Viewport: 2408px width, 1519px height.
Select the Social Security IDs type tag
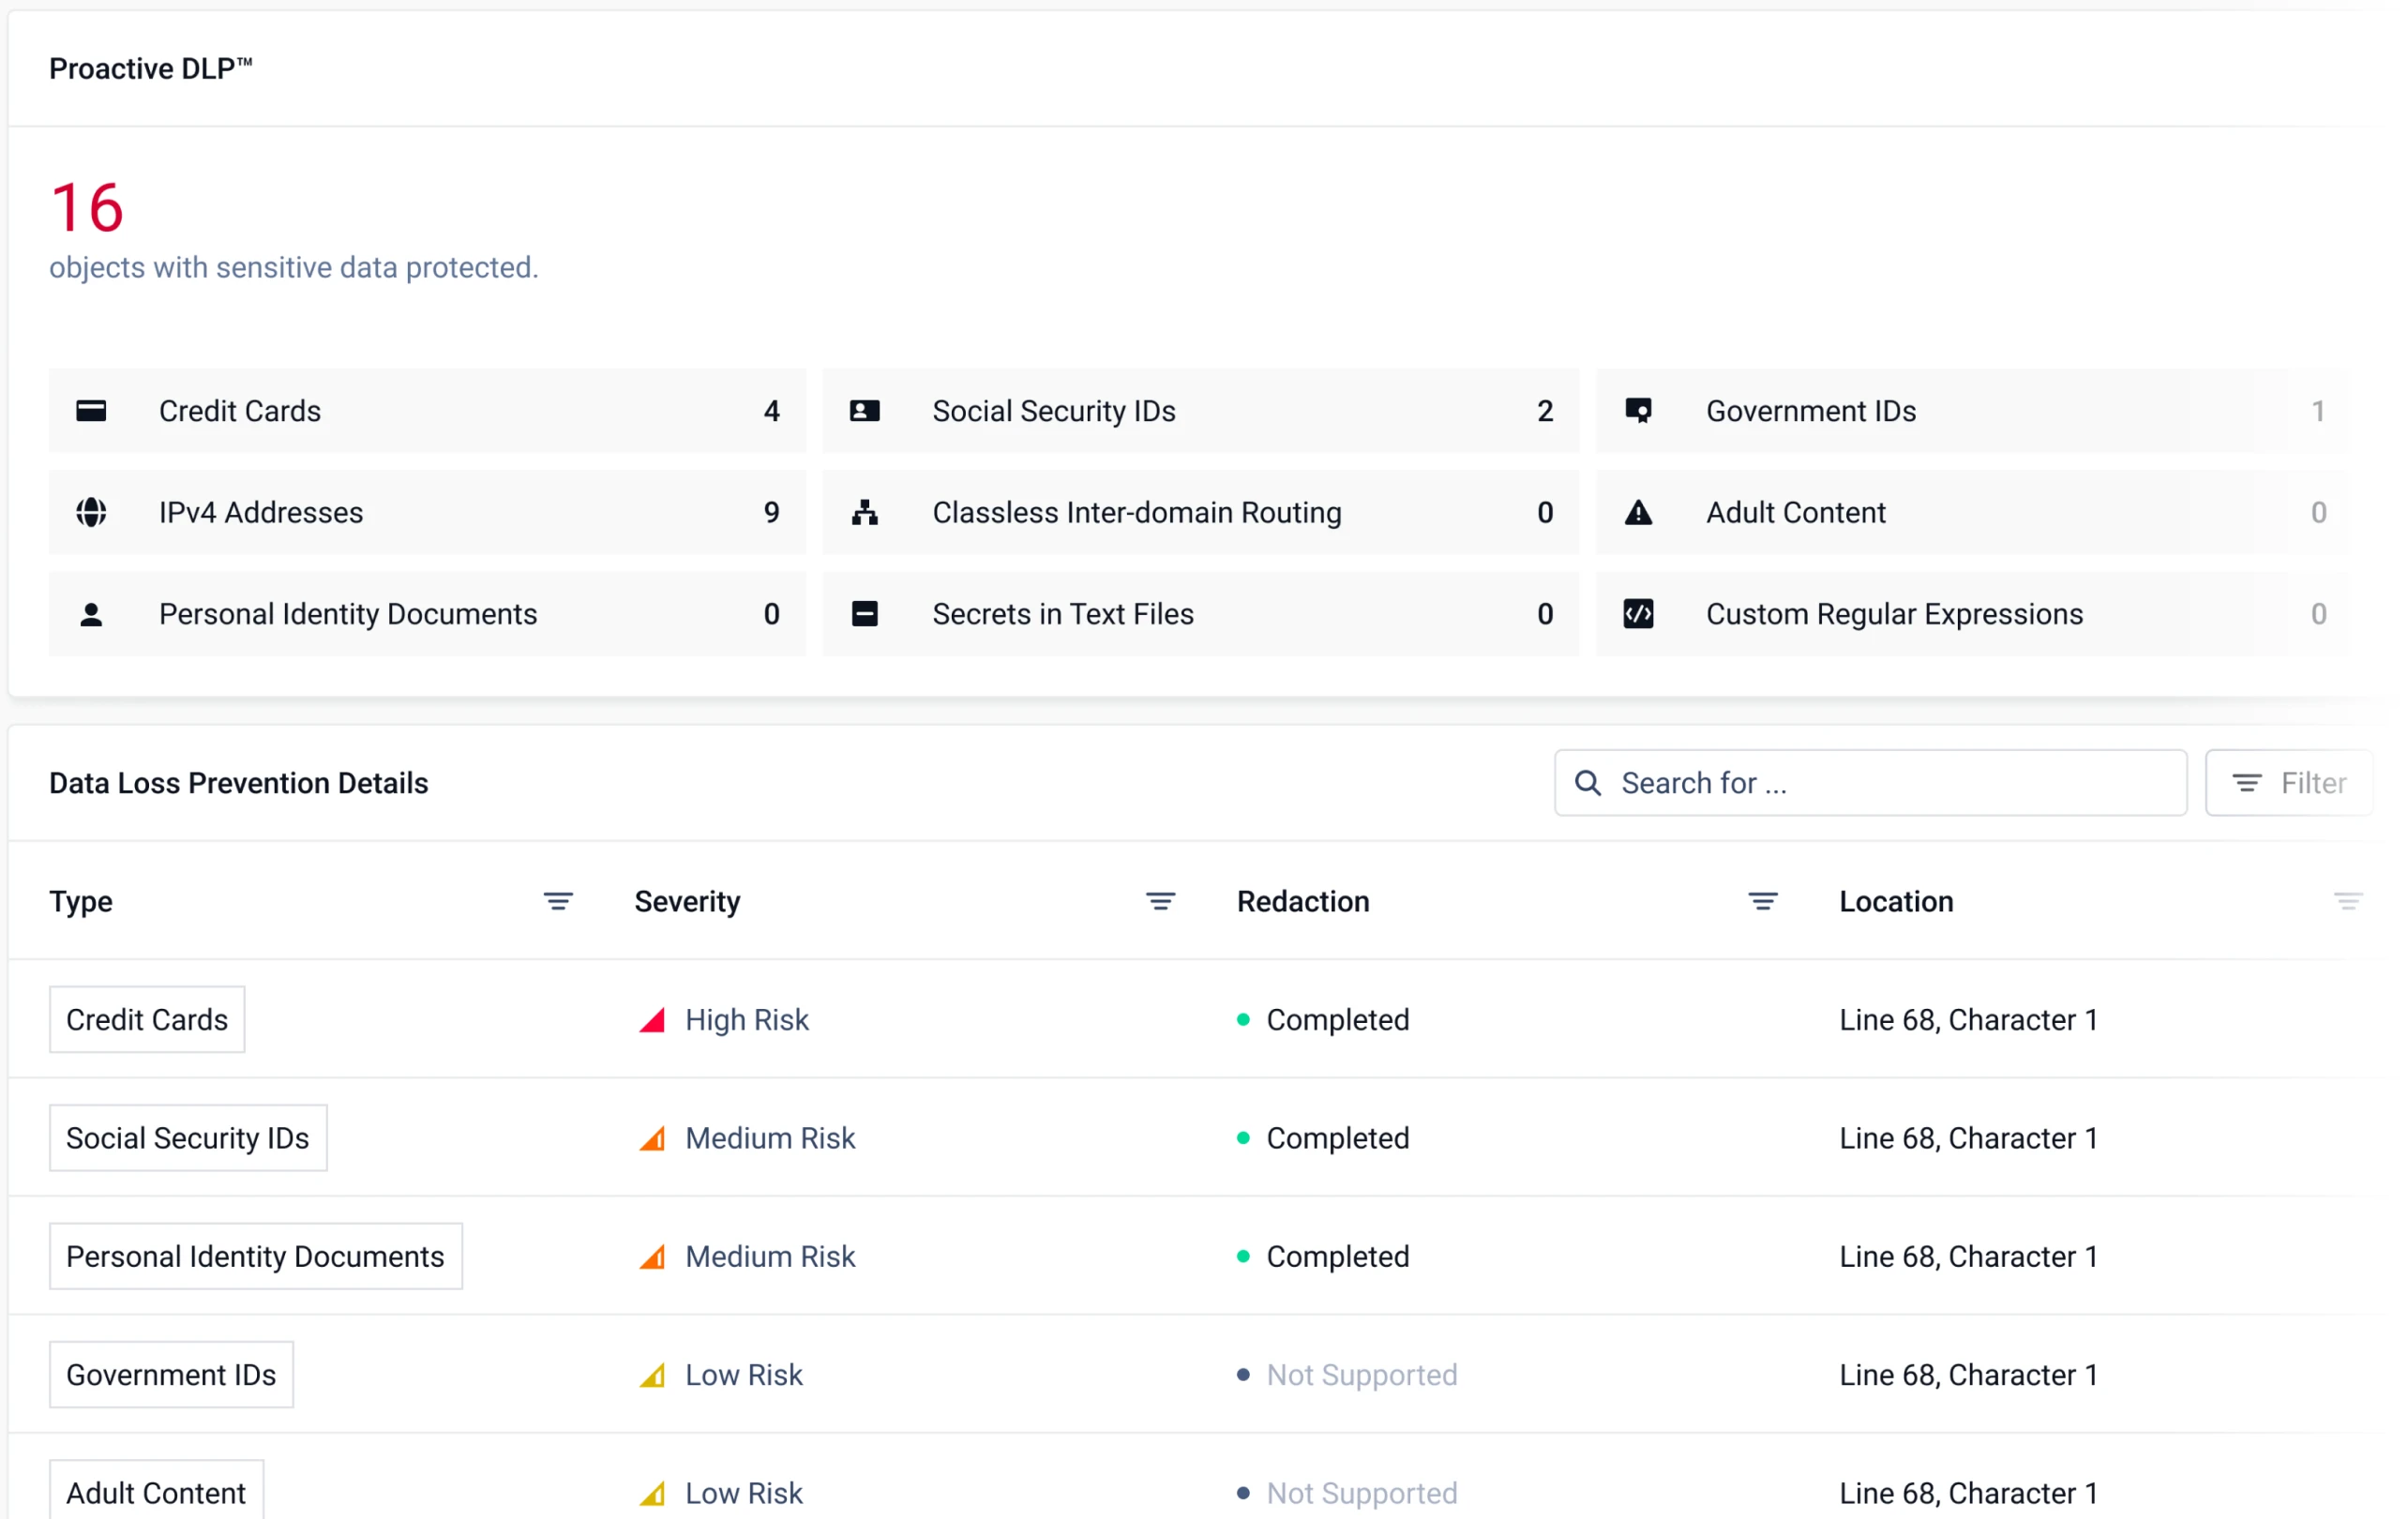(x=188, y=1138)
